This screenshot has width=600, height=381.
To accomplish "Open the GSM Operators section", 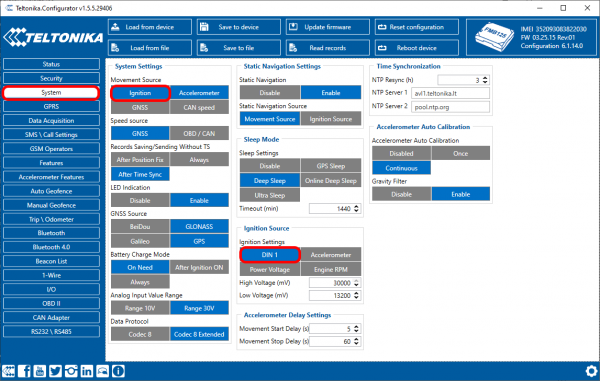I will (51, 149).
